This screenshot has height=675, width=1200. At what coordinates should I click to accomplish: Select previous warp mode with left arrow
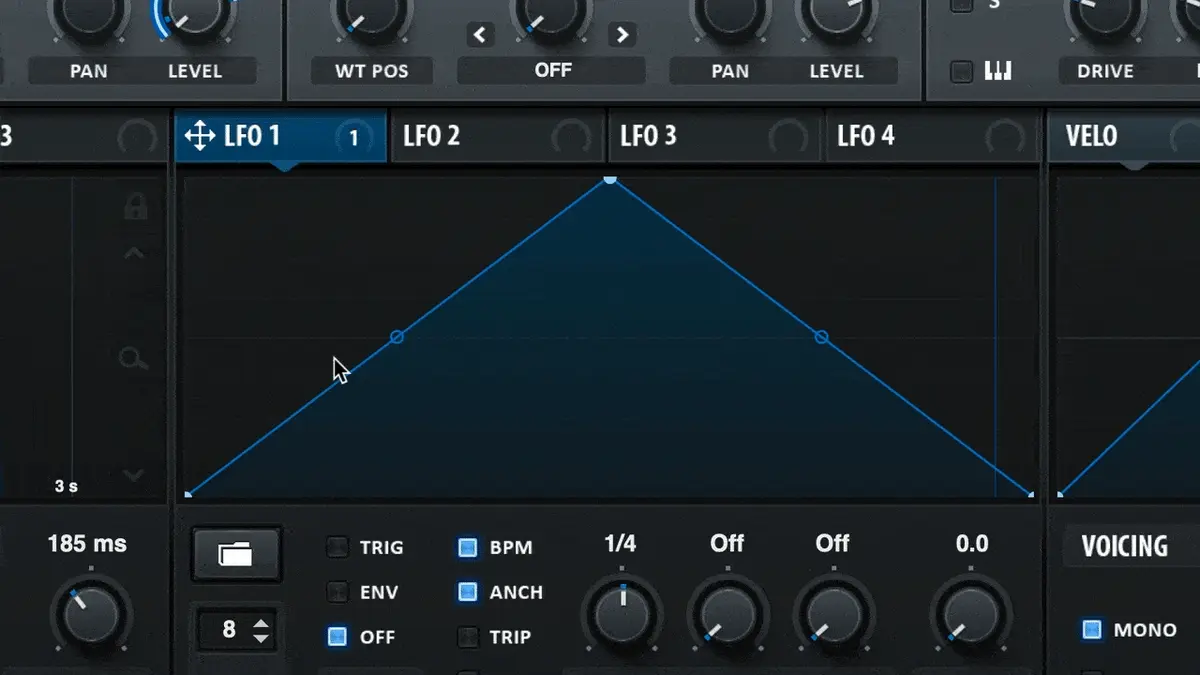pos(481,35)
